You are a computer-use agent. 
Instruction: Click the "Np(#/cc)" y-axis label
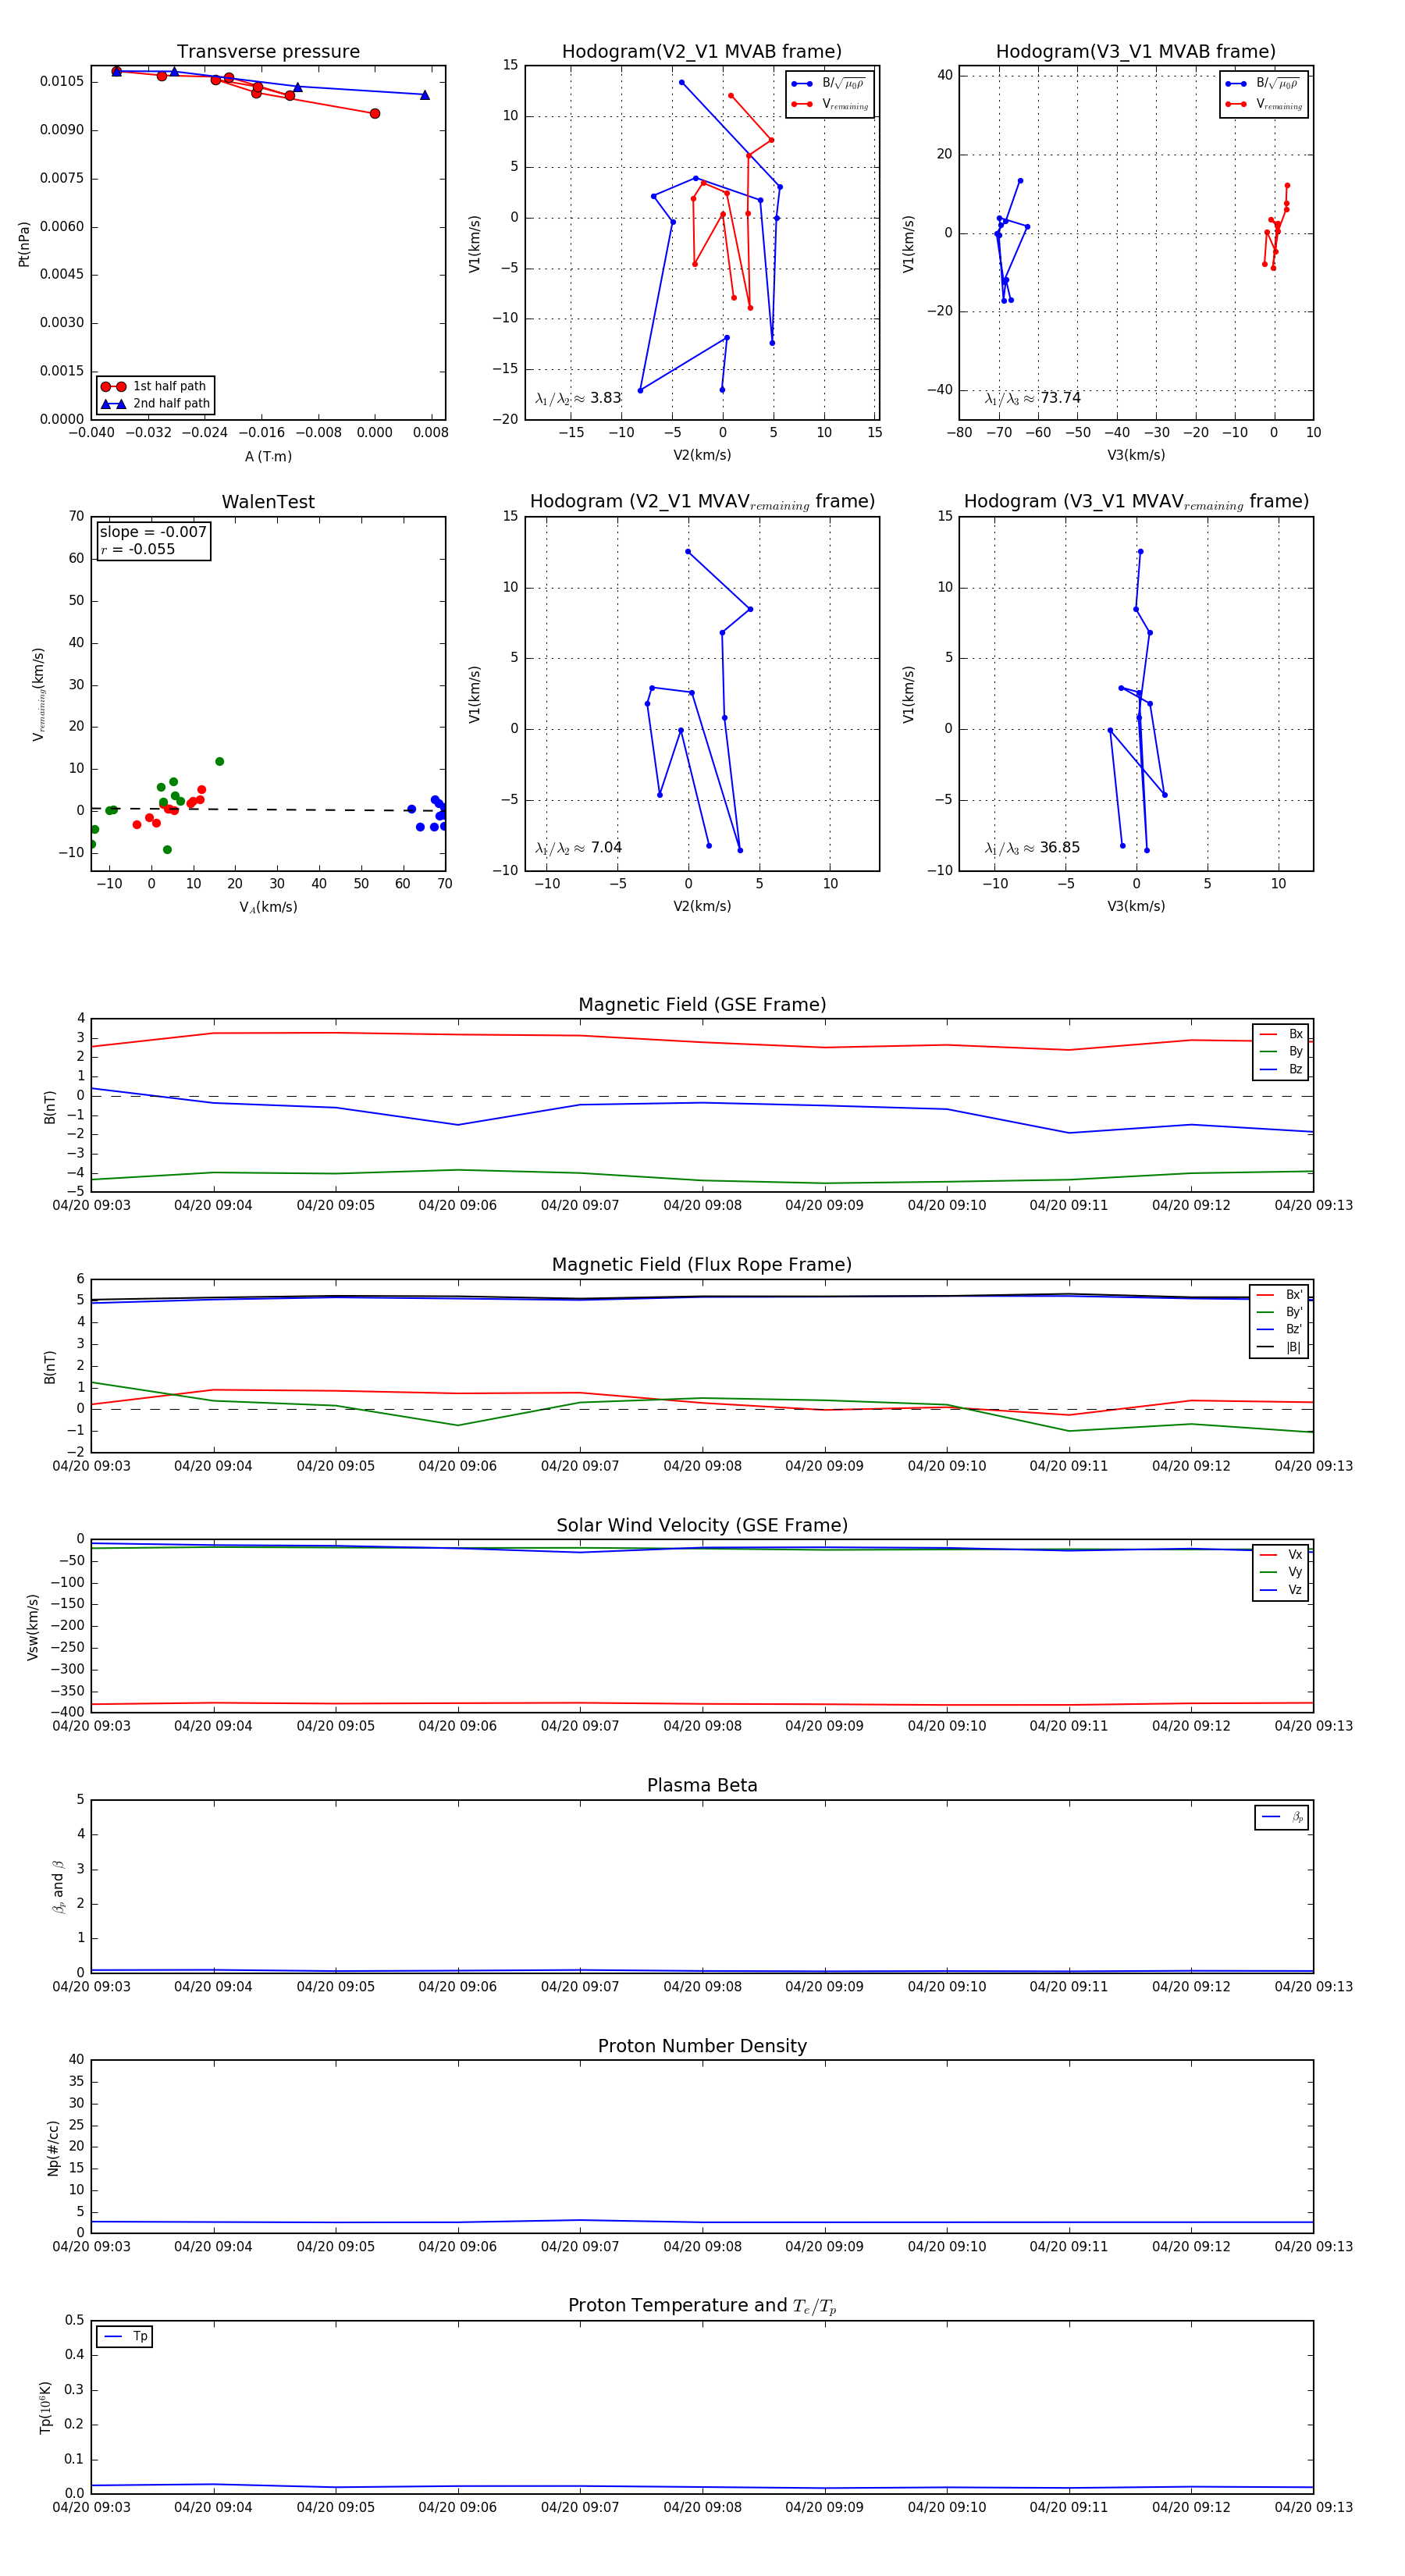tap(53, 2148)
